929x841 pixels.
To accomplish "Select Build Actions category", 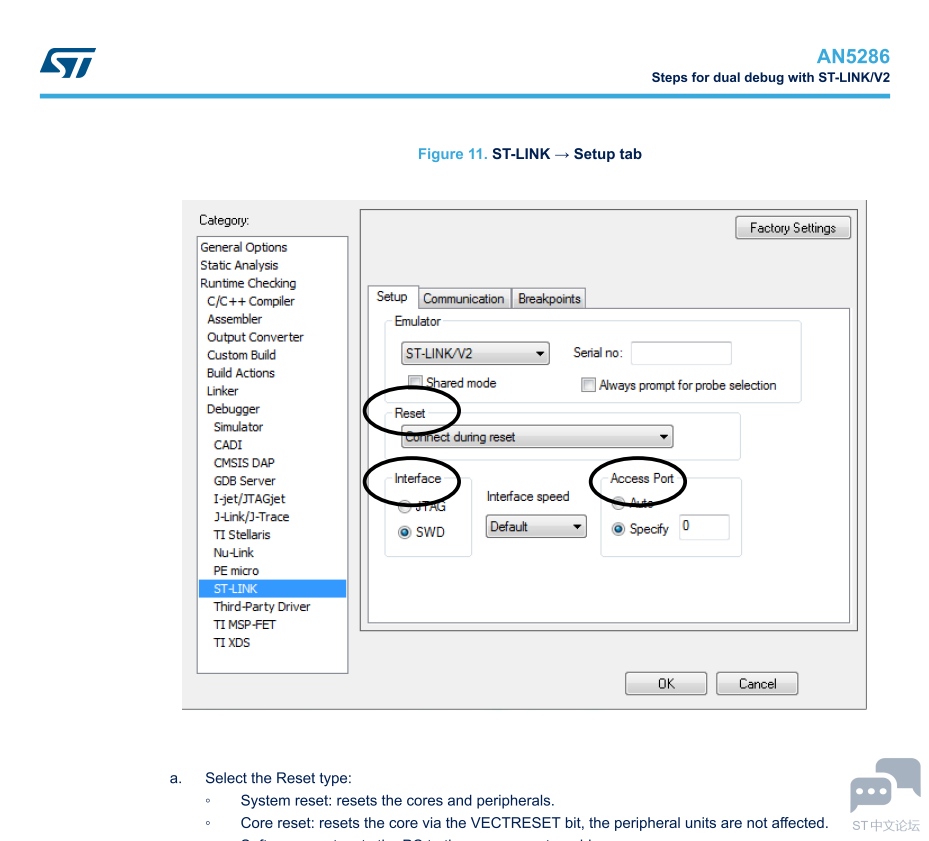I will point(241,373).
